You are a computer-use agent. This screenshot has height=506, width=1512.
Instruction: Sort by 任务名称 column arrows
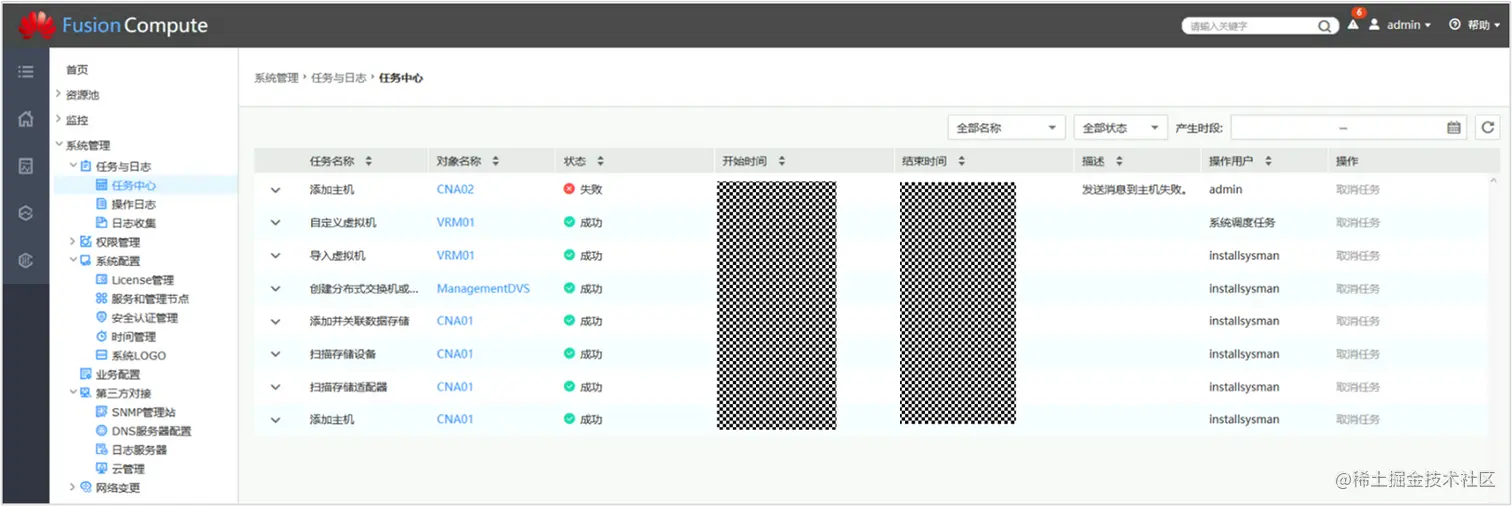coord(368,161)
